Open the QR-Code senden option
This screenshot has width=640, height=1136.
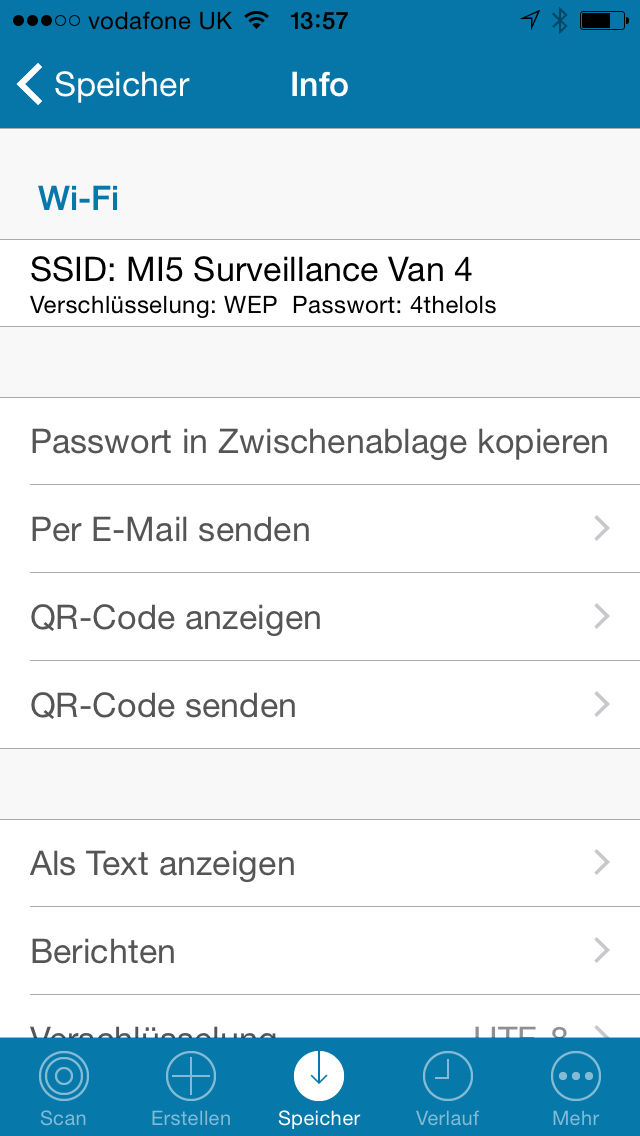pos(319,705)
